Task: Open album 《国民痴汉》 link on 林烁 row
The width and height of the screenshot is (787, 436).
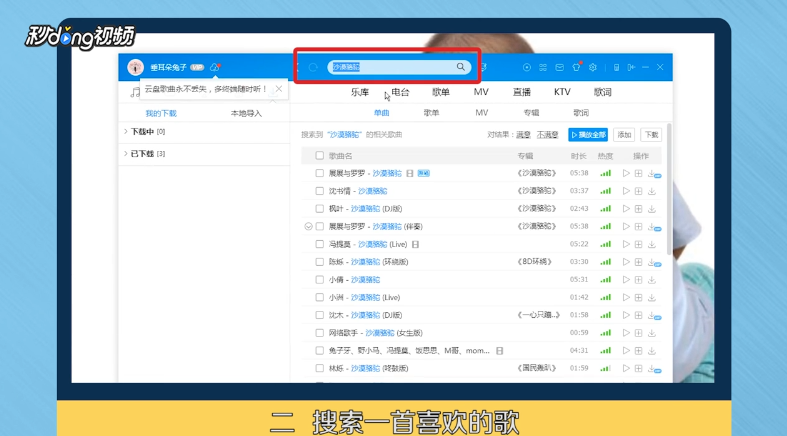Action: pos(537,368)
